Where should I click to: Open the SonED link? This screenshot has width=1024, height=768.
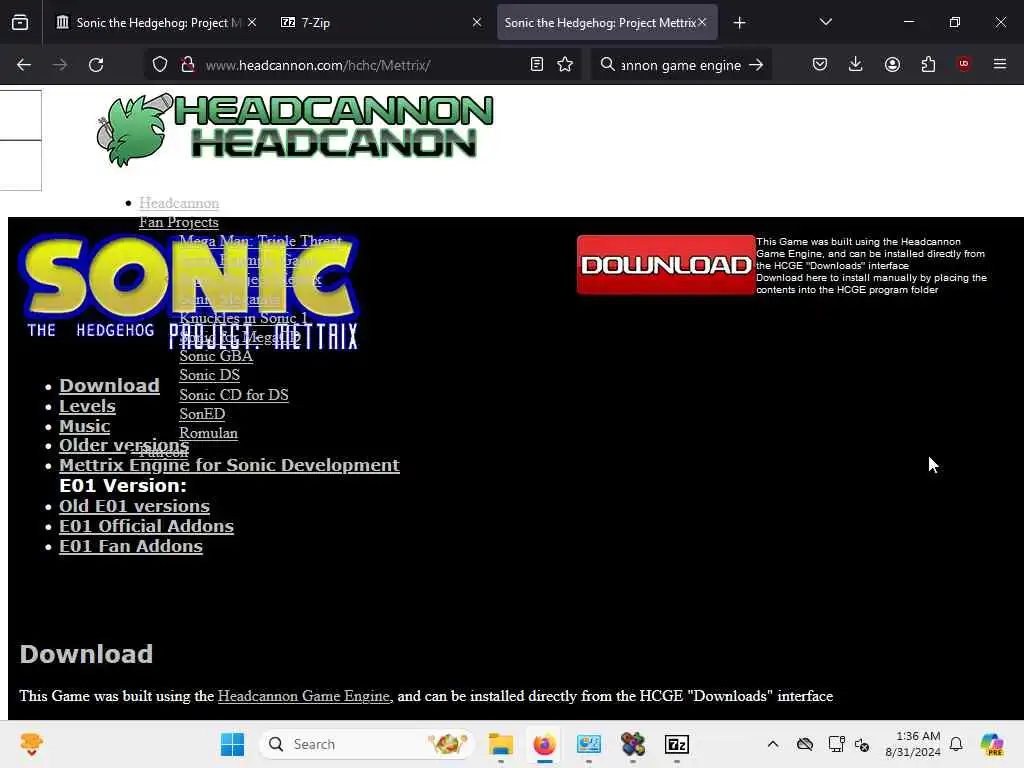pos(202,414)
